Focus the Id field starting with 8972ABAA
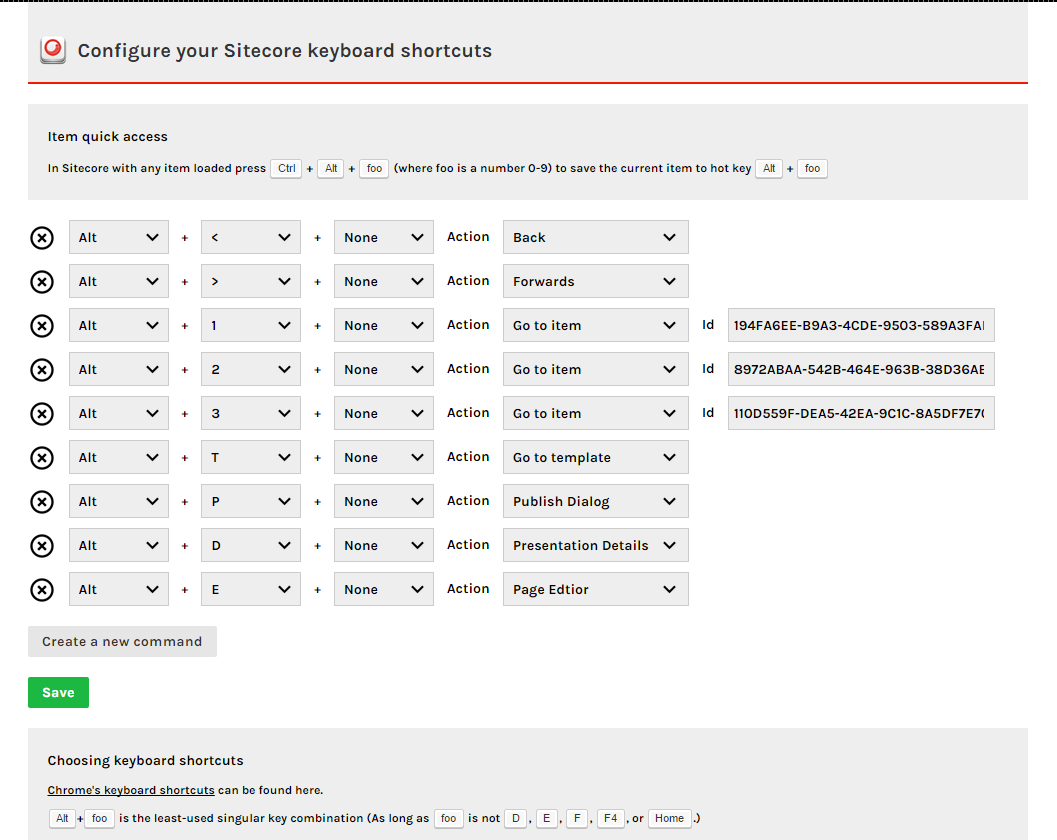The width and height of the screenshot is (1057, 840). [x=860, y=370]
